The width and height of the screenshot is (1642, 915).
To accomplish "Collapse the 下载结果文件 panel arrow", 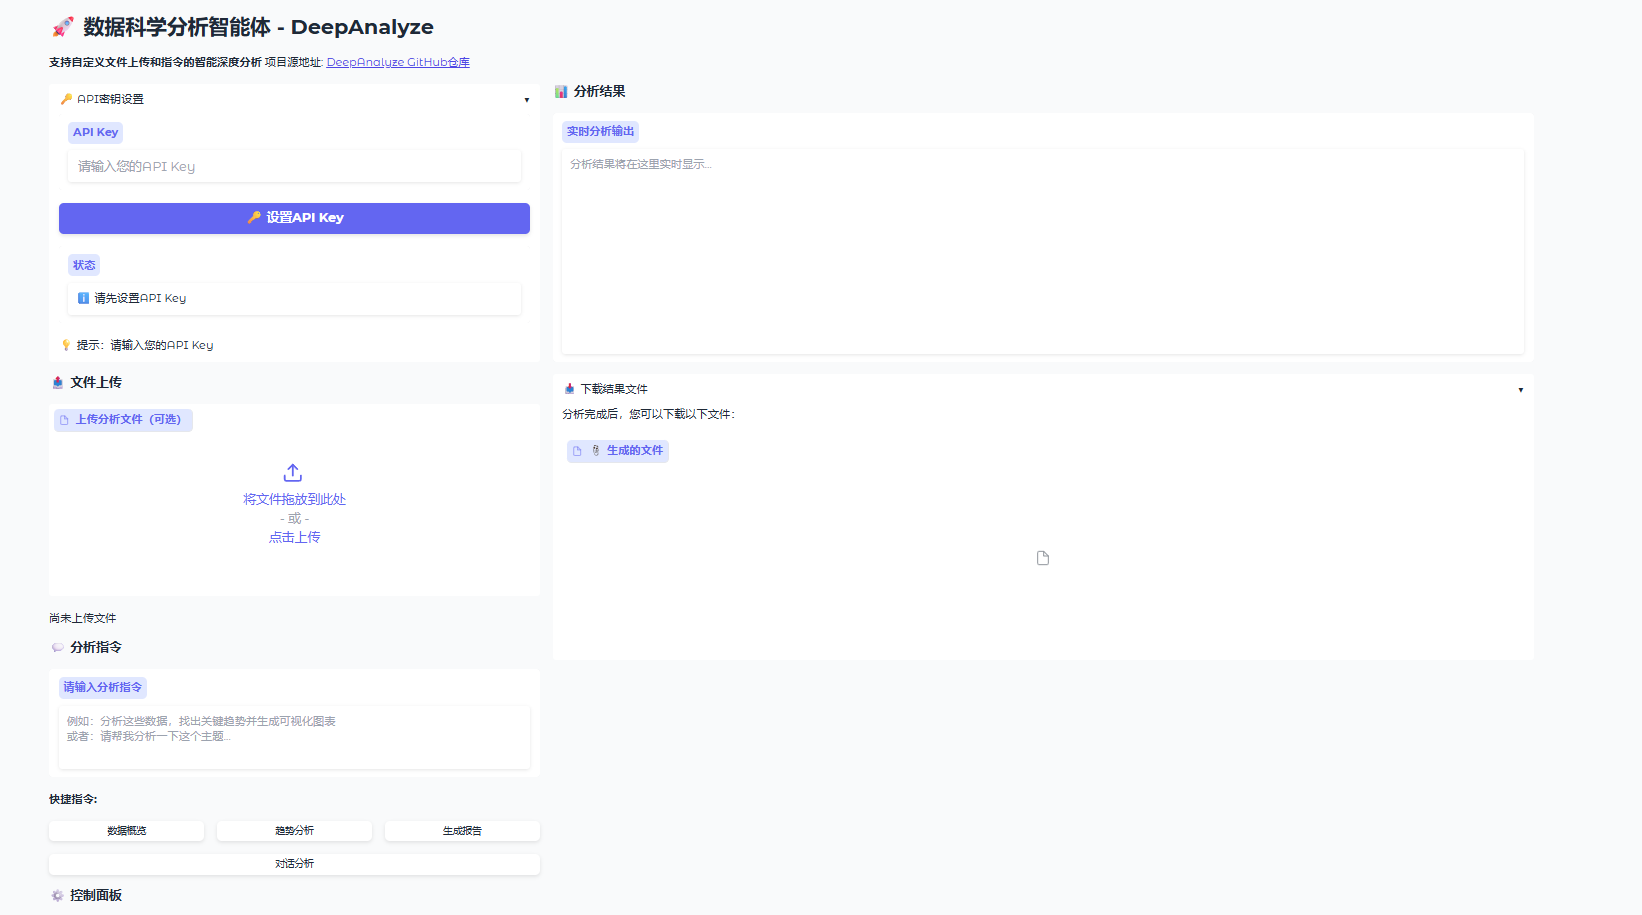I will point(1520,390).
